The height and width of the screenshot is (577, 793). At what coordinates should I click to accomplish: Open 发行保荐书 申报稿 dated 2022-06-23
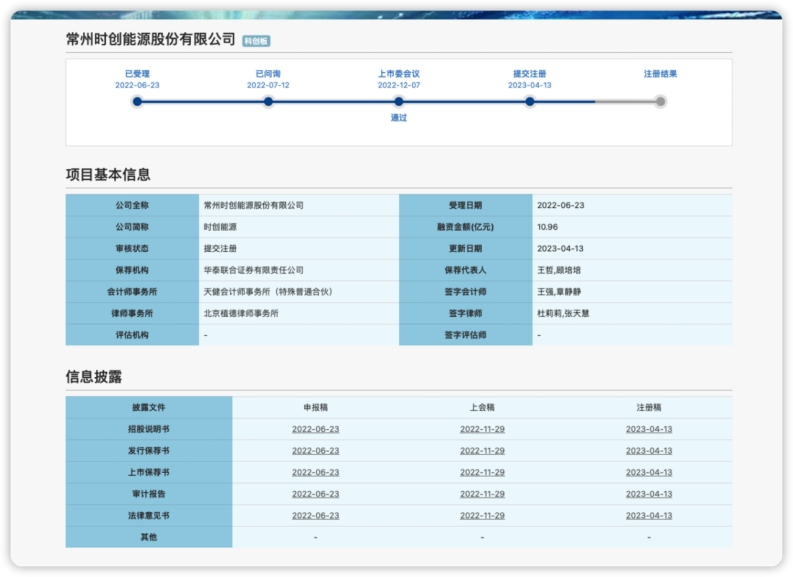[316, 451]
